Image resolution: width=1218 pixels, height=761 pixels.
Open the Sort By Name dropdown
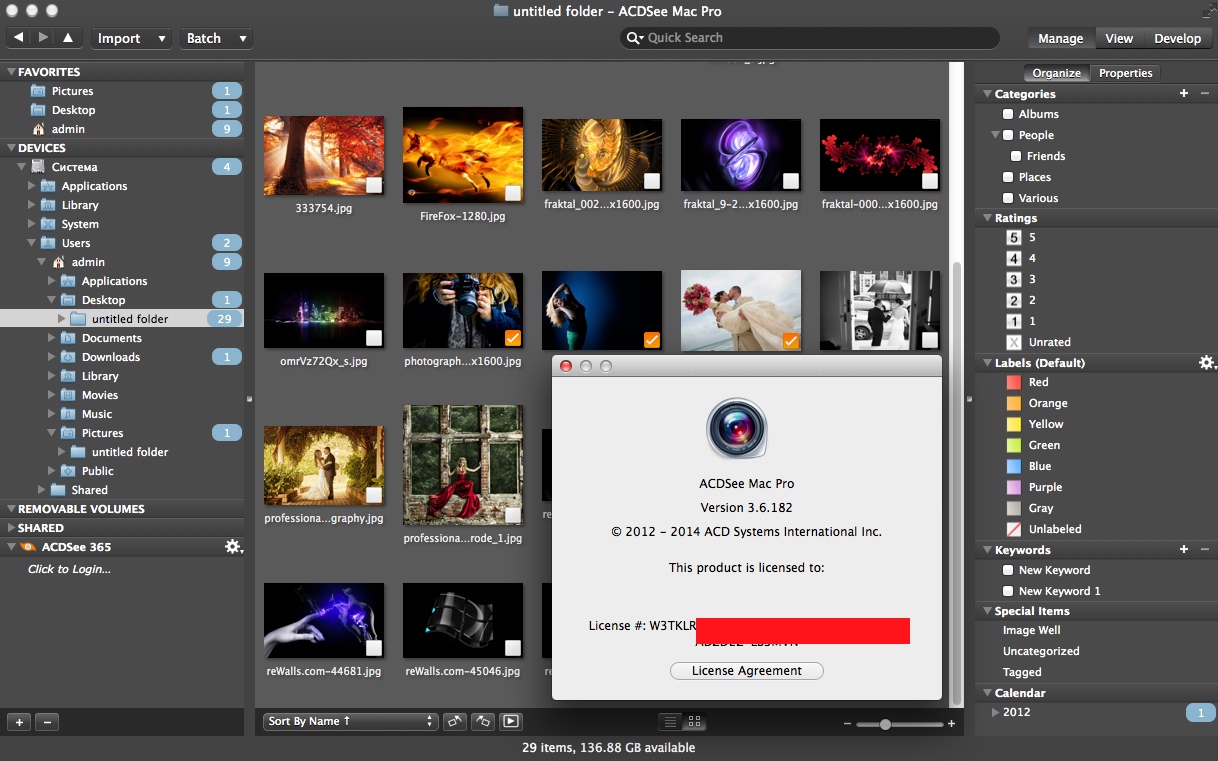point(351,721)
